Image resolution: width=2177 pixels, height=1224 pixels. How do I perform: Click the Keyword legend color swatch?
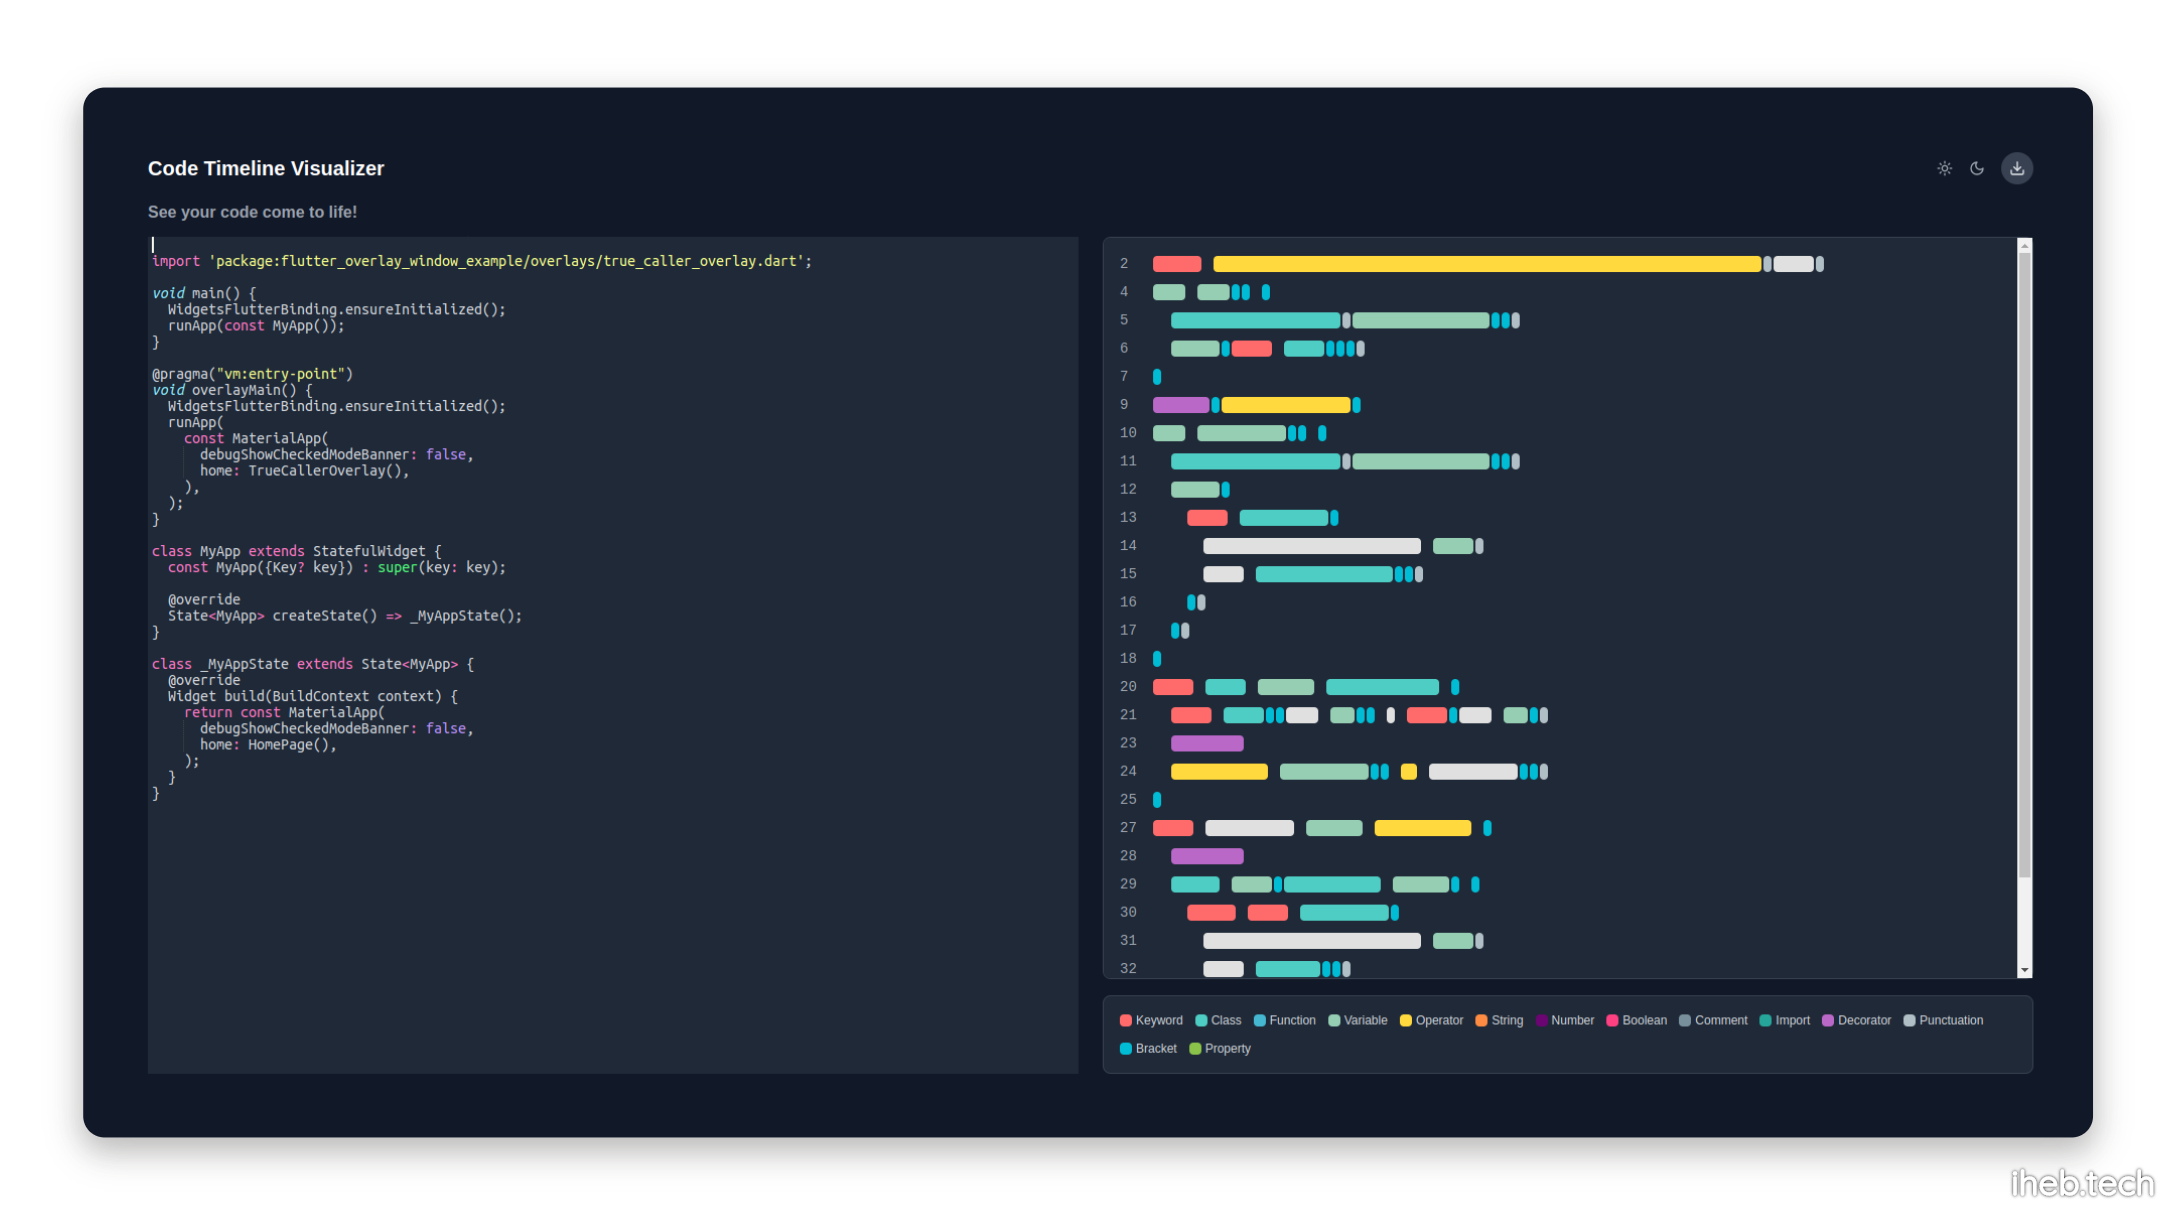[1126, 1020]
